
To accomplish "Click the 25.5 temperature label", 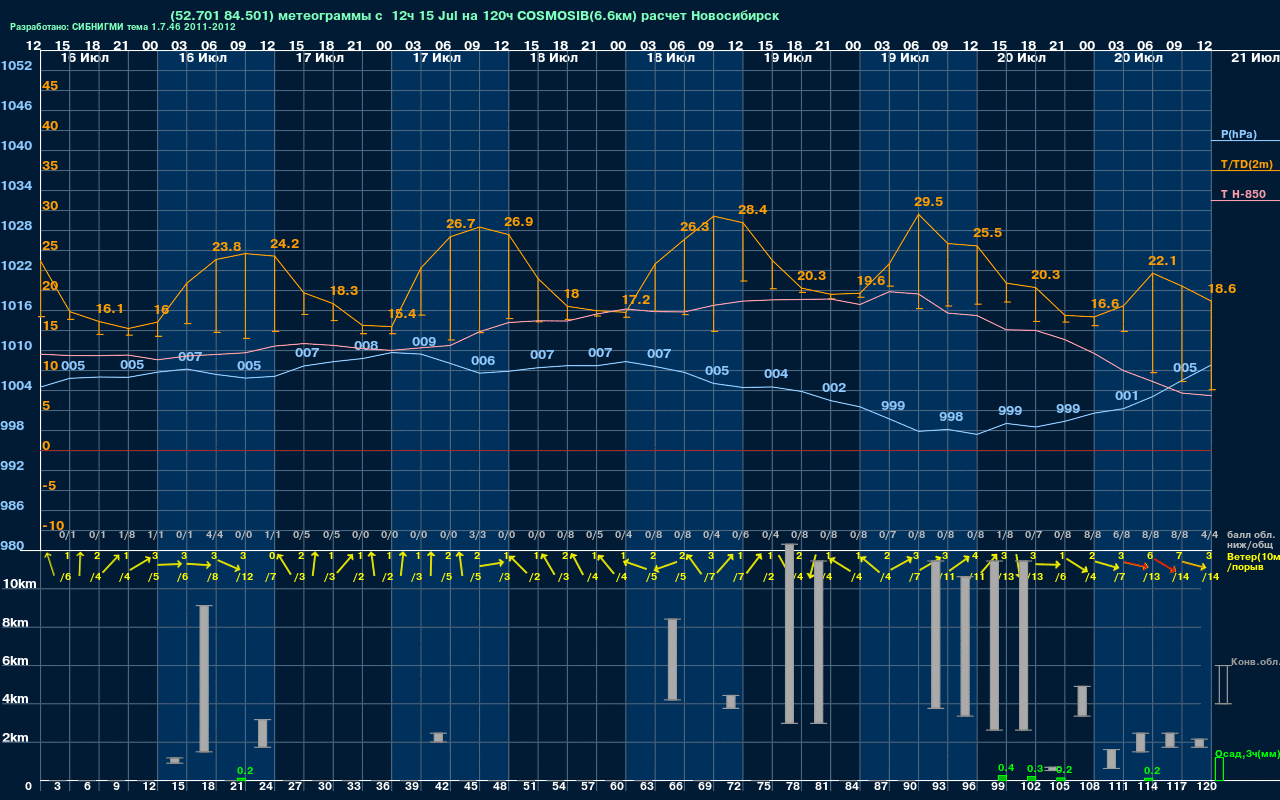I will [x=987, y=233].
